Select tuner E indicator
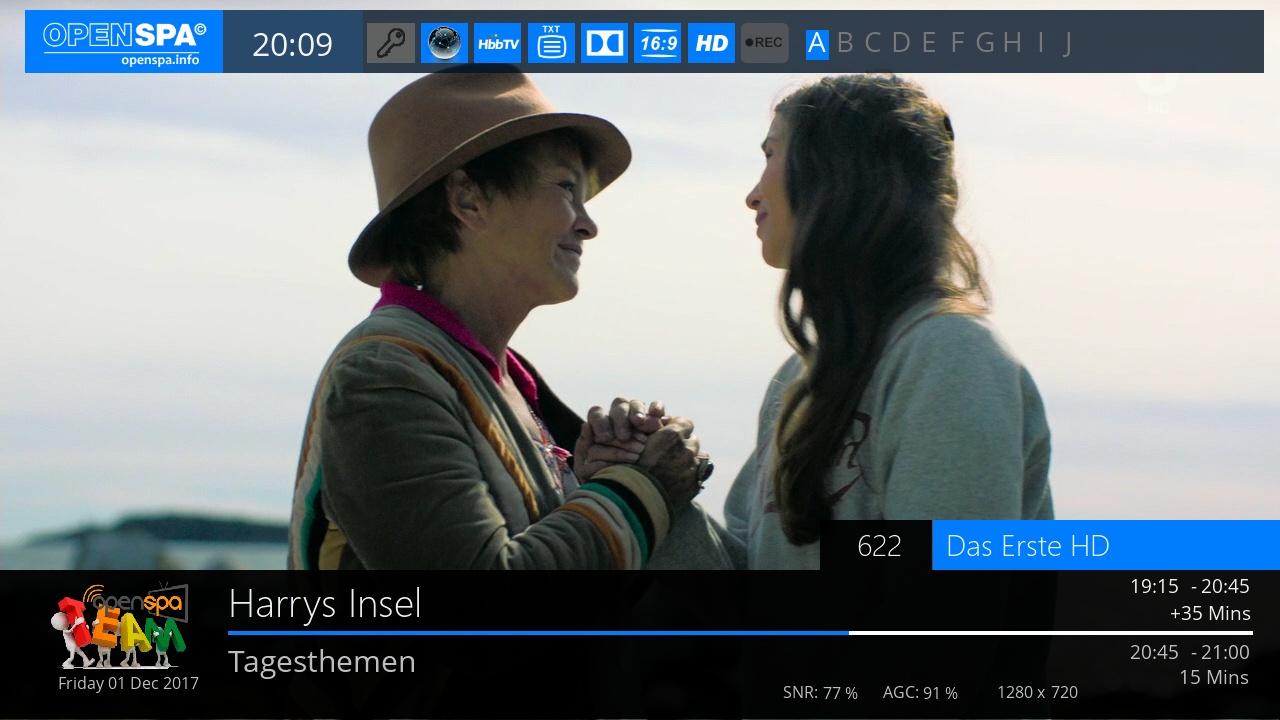 929,43
